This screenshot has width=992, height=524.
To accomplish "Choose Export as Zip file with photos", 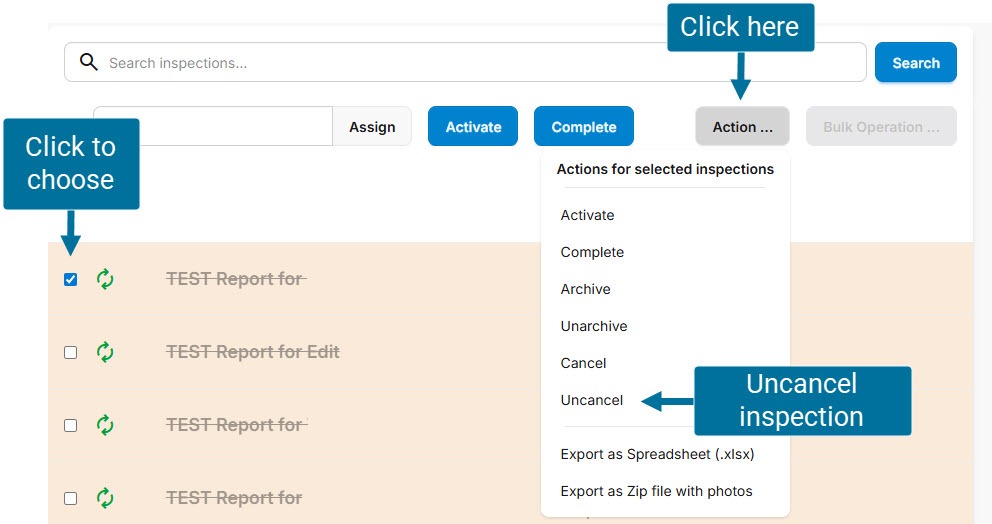I will [656, 491].
